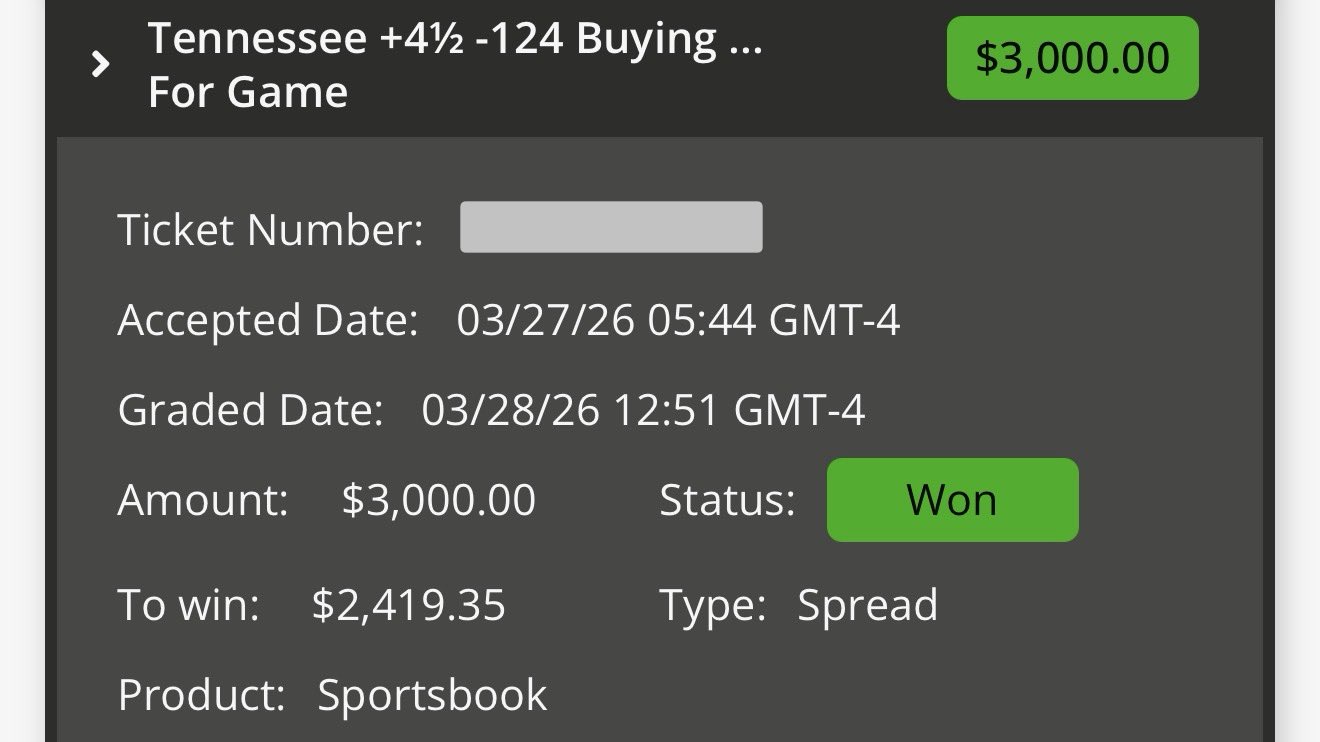
Task: Select the Sportsbook product value
Action: tap(432, 695)
